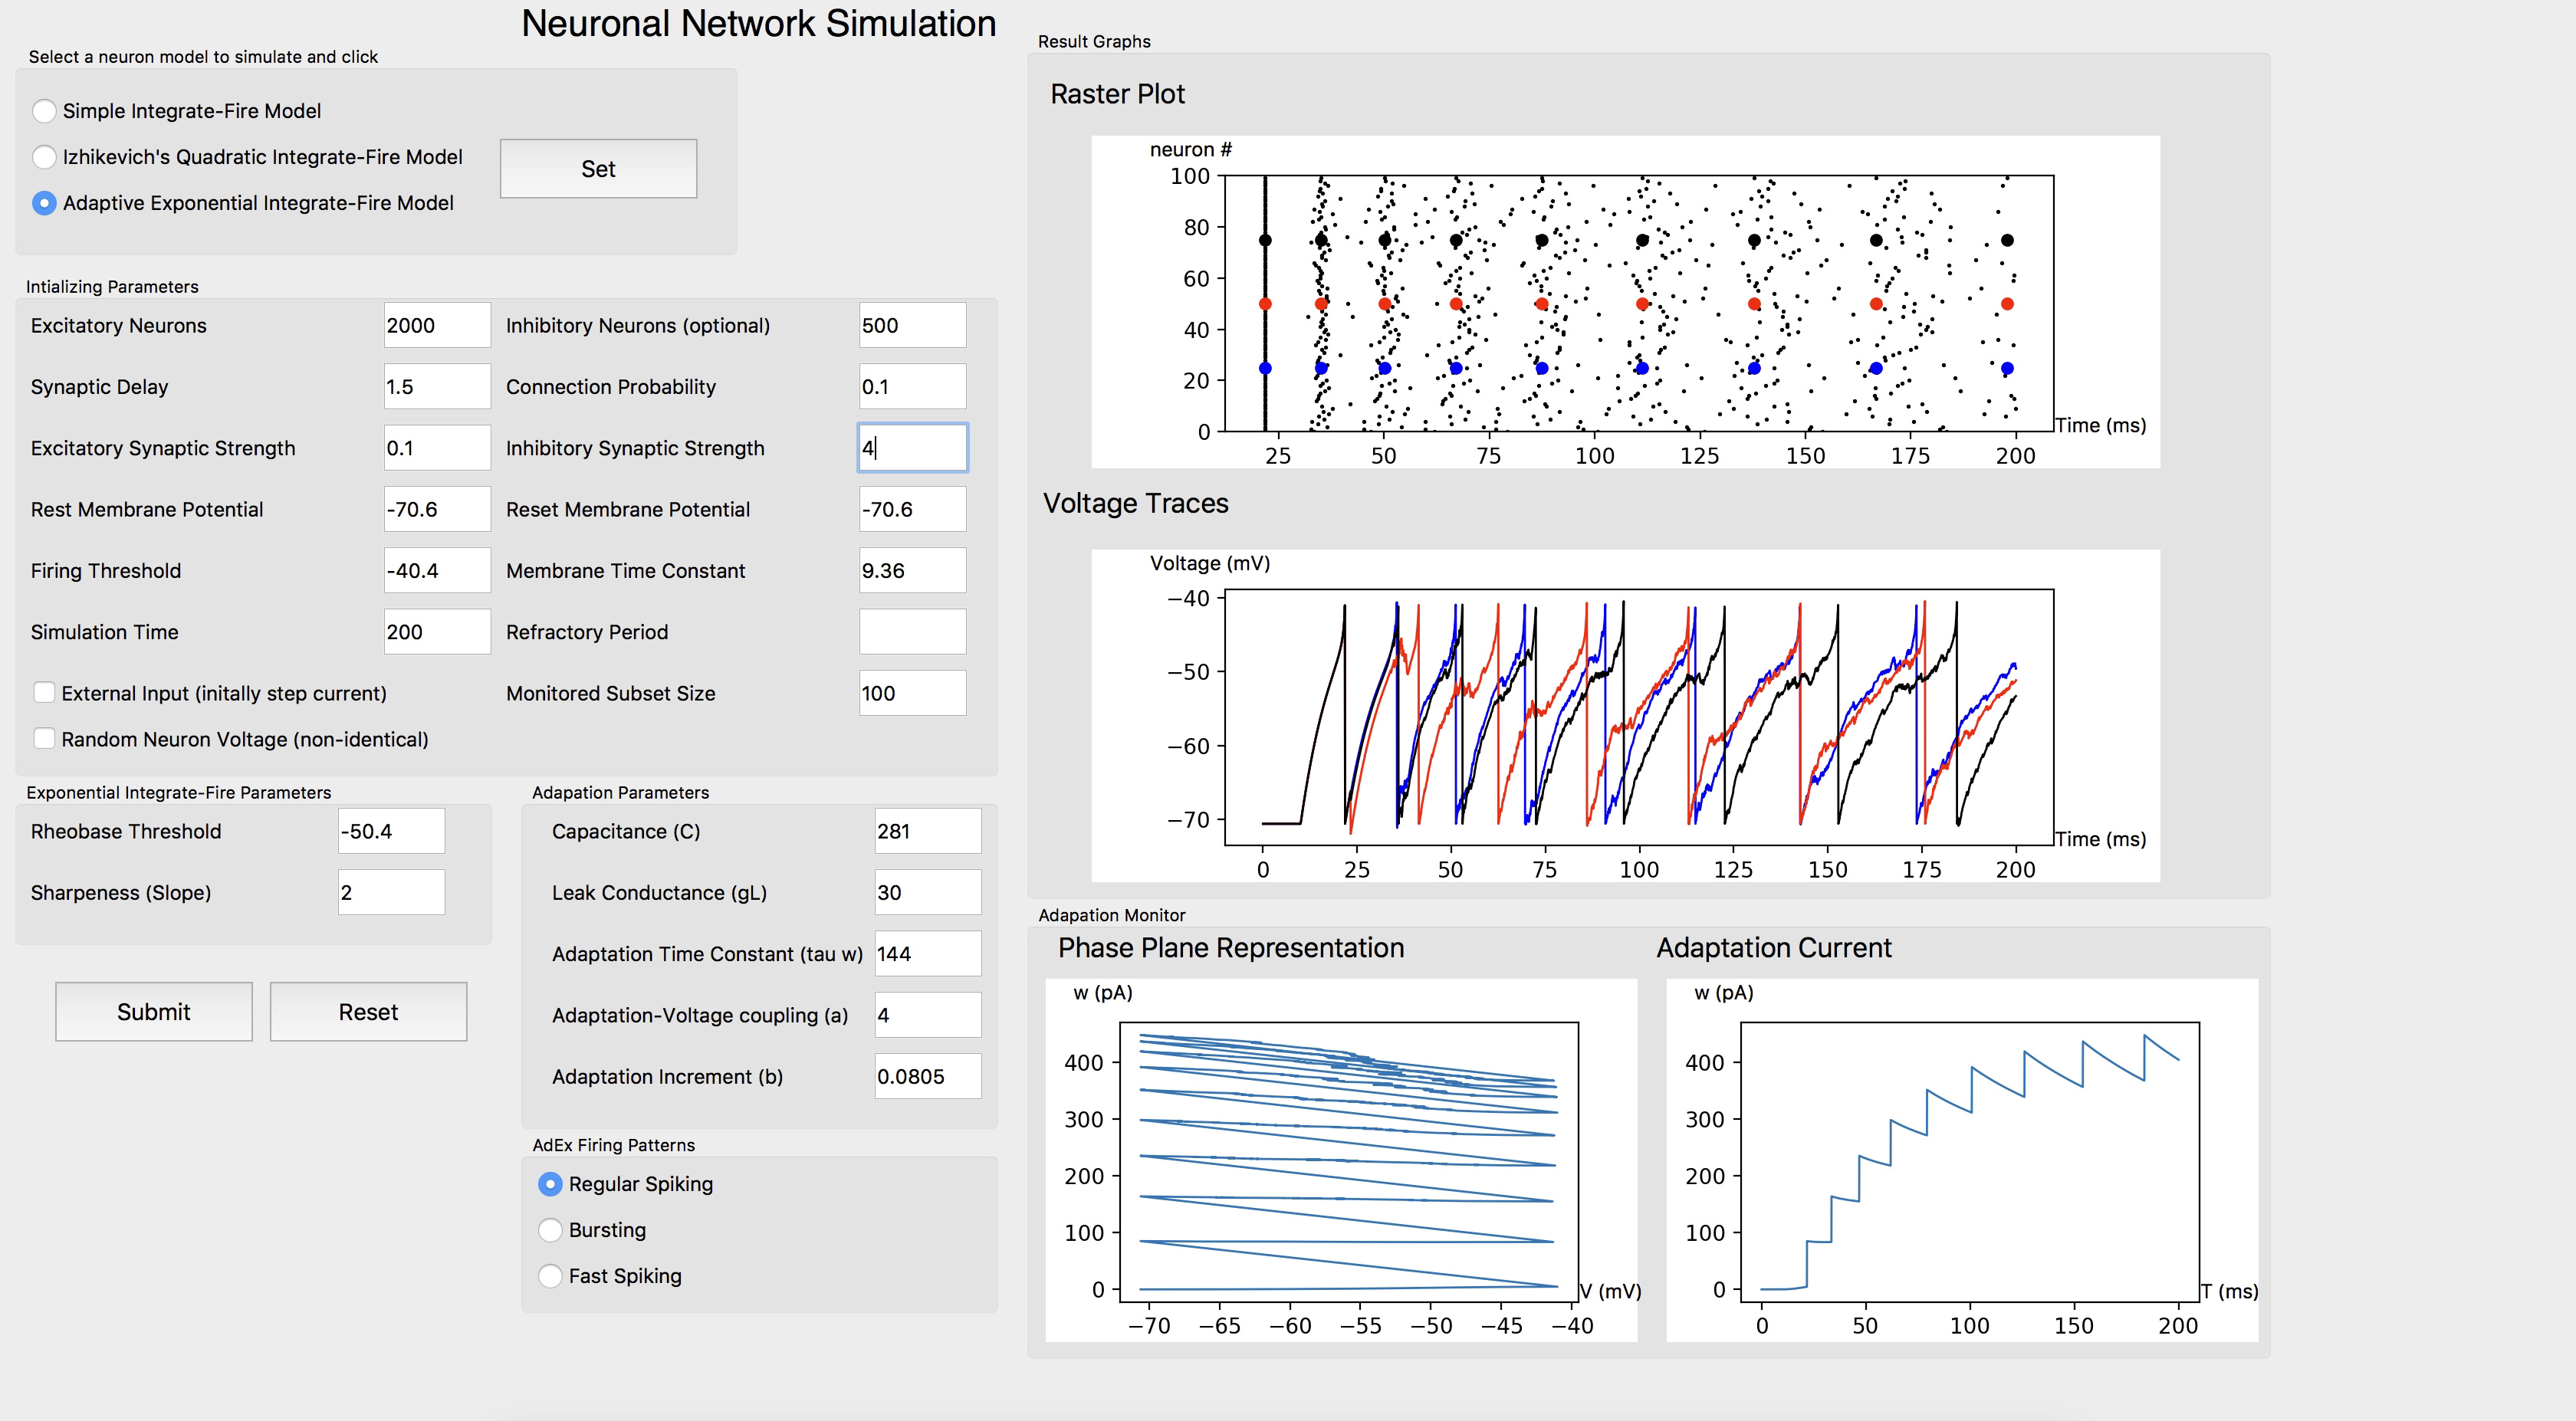The height and width of the screenshot is (1421, 2576).
Task: Choose Fast Spiking firing pattern
Action: (550, 1276)
